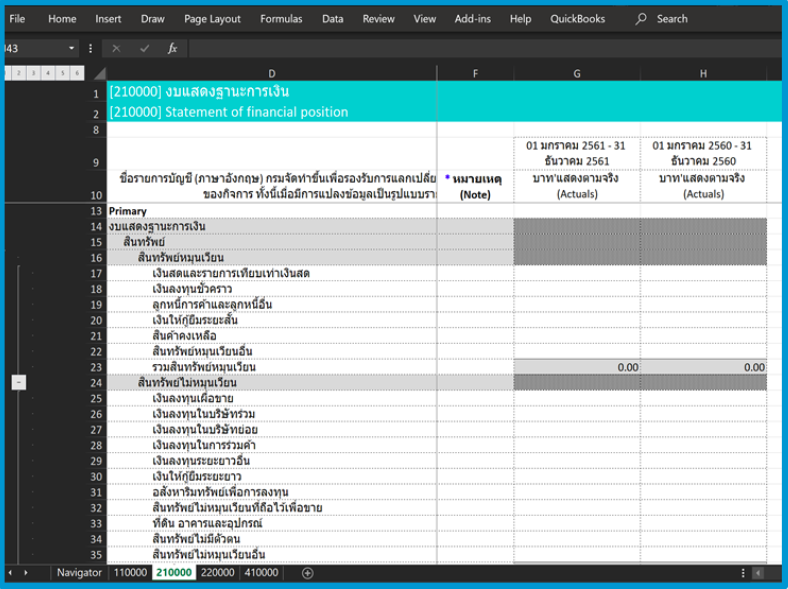788x589 pixels.
Task: Click the 2561 Actuals header in column G
Action: pyautogui.click(x=576, y=186)
